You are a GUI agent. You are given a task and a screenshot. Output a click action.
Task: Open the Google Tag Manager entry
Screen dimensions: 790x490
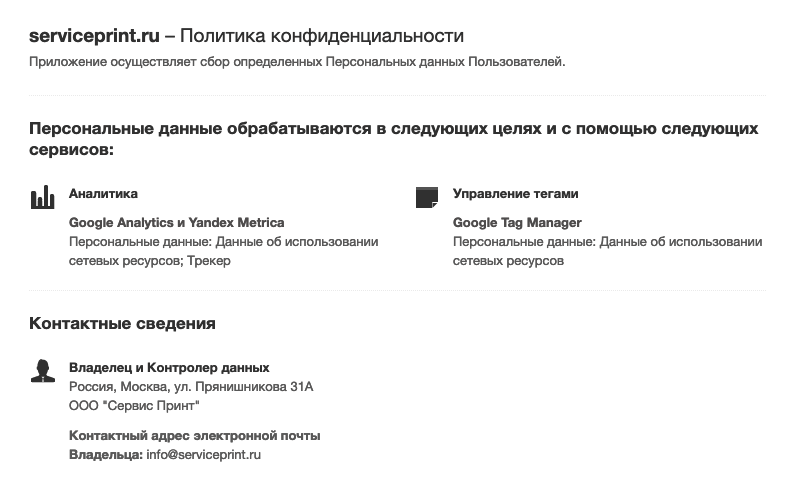point(517,223)
